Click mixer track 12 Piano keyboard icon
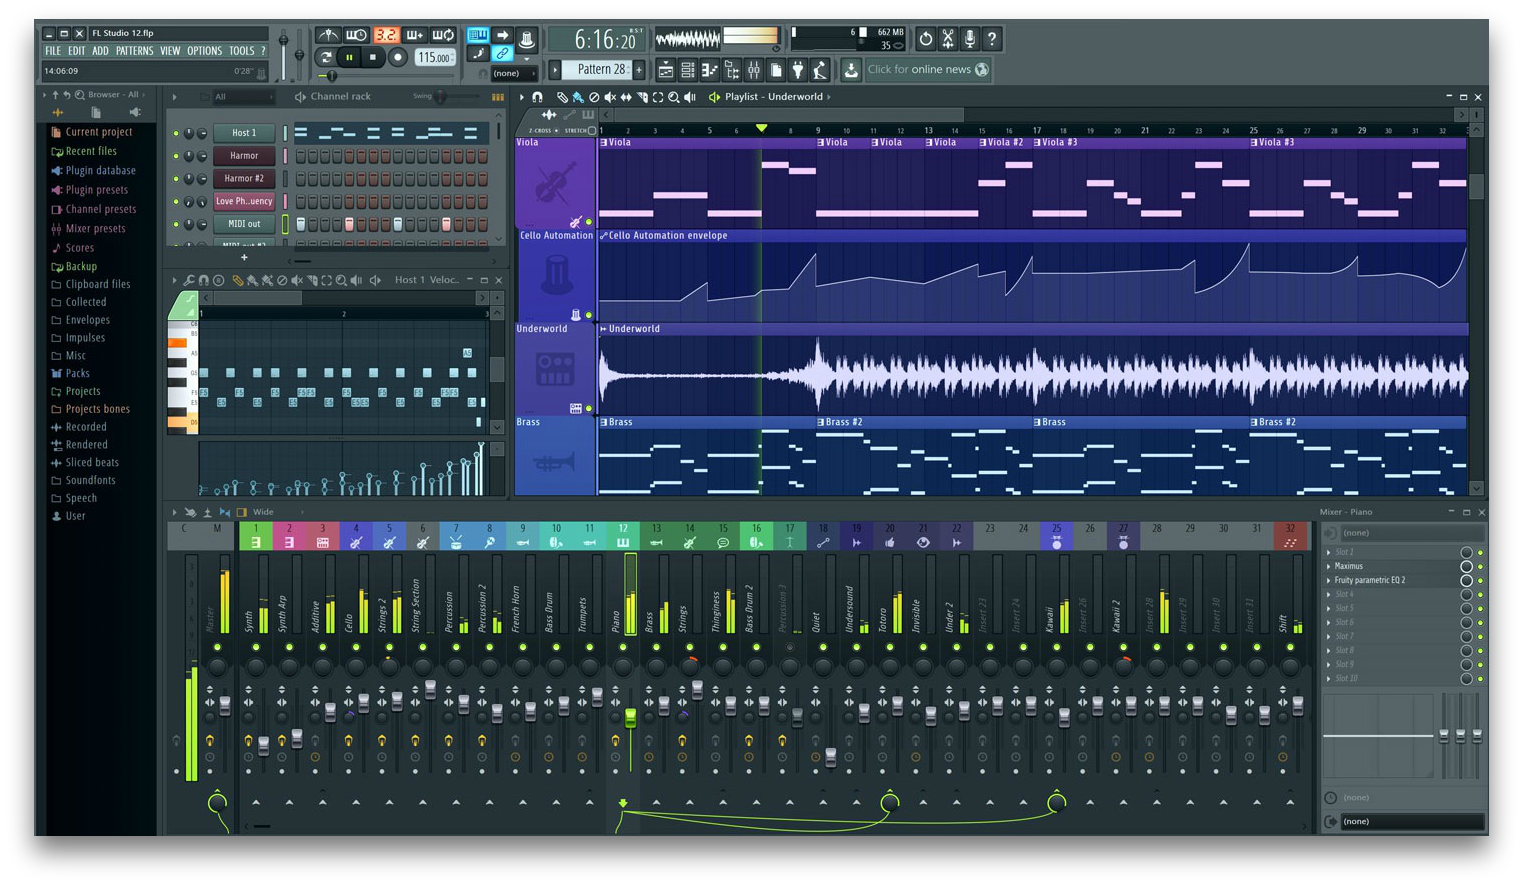 tap(623, 542)
